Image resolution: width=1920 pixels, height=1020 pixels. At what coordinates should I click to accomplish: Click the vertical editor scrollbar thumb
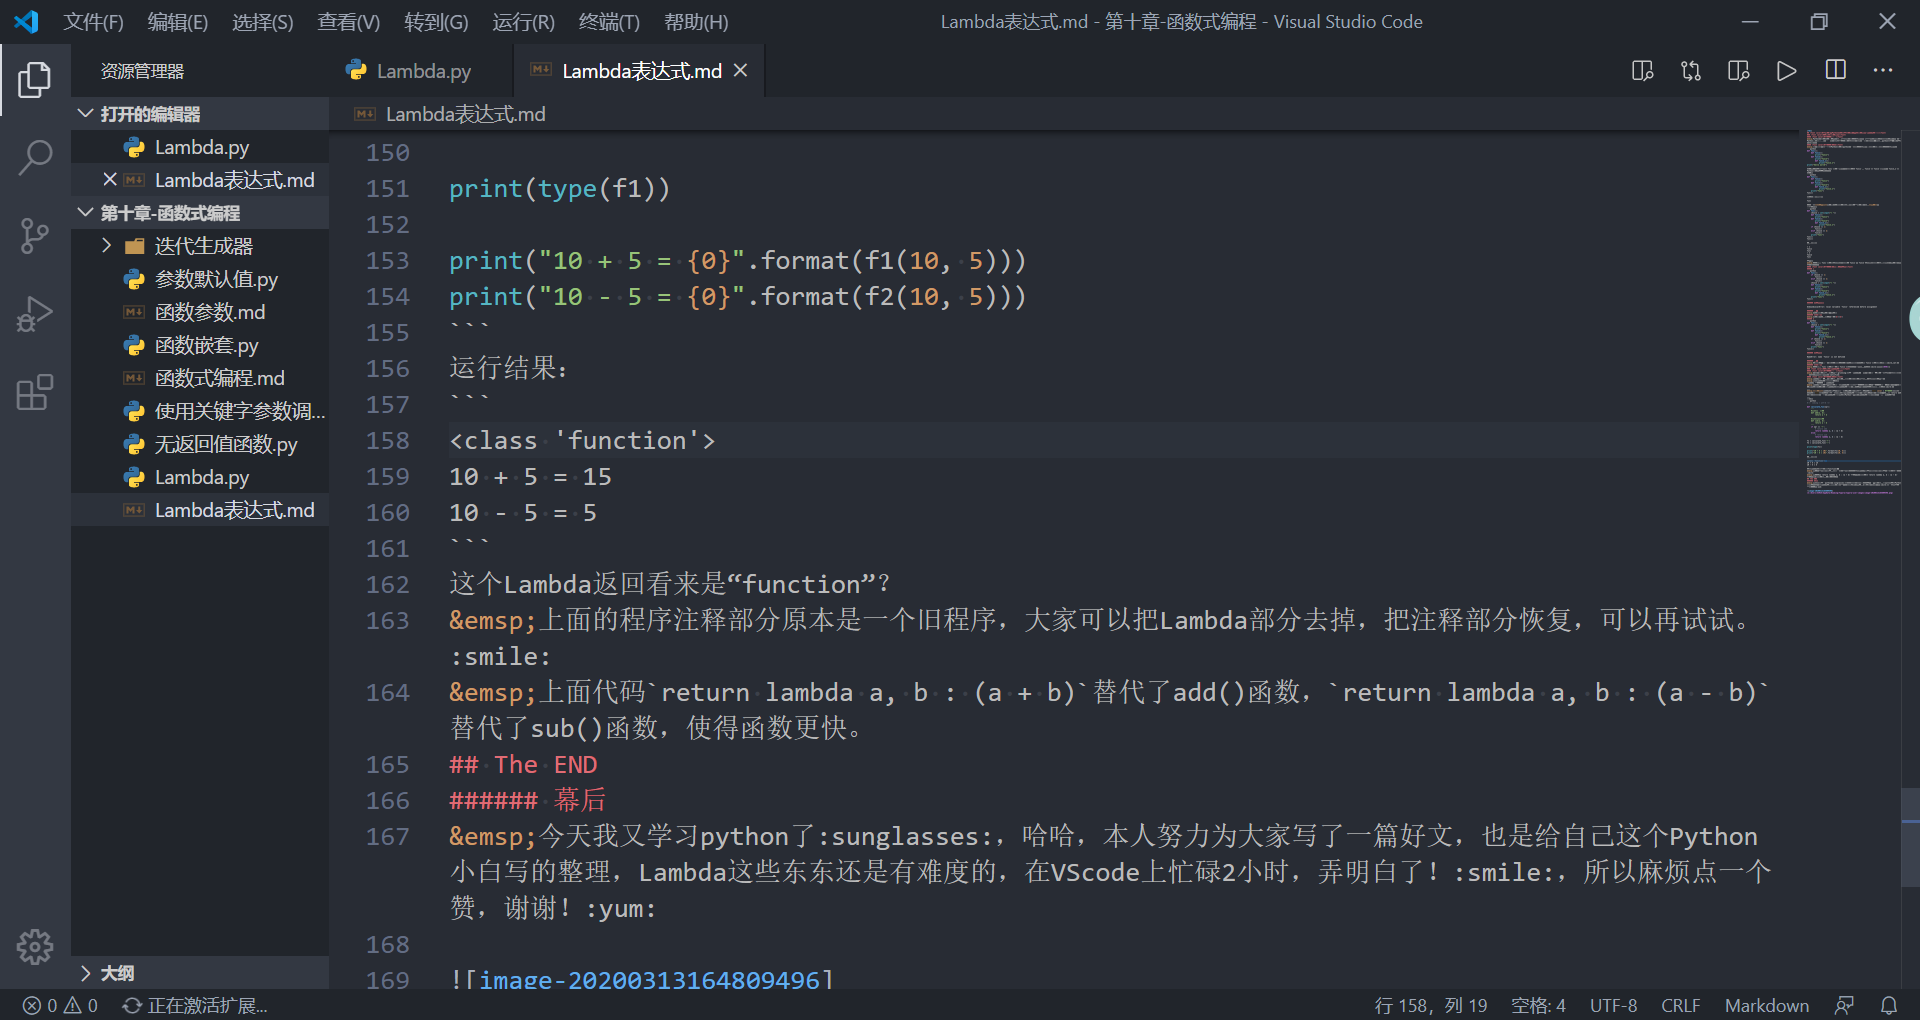tap(1910, 838)
